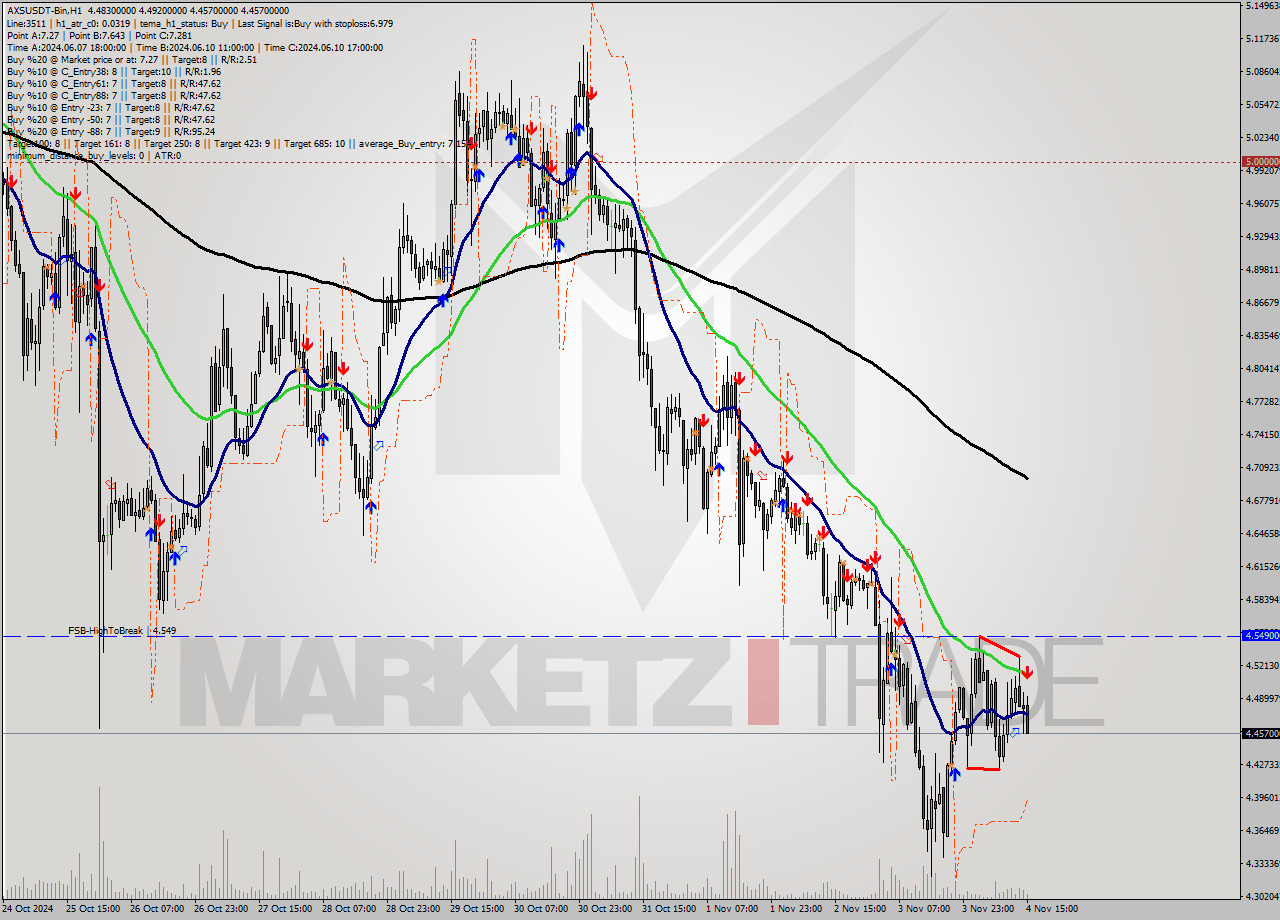Click the minimum_distance_buy_levels text line
Image resolution: width=1280 pixels, height=920 pixels.
click(94, 156)
